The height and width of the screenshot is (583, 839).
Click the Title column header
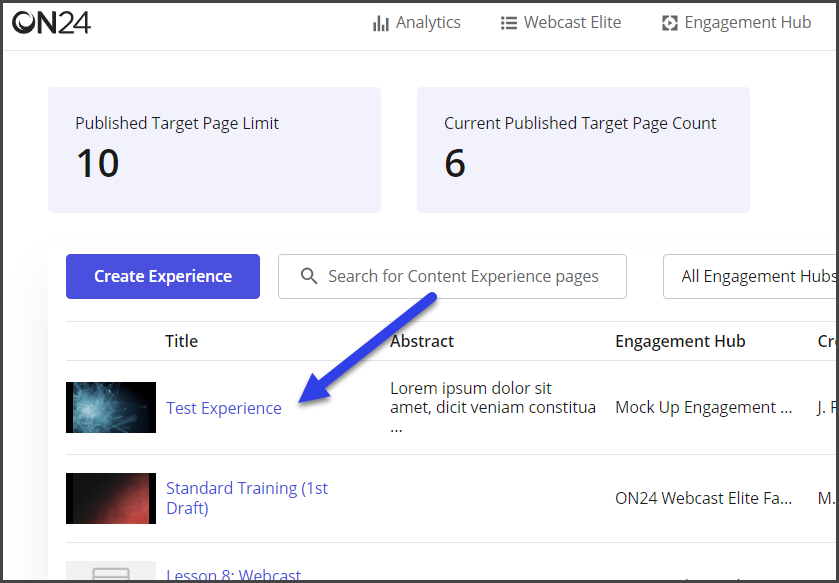tap(181, 341)
